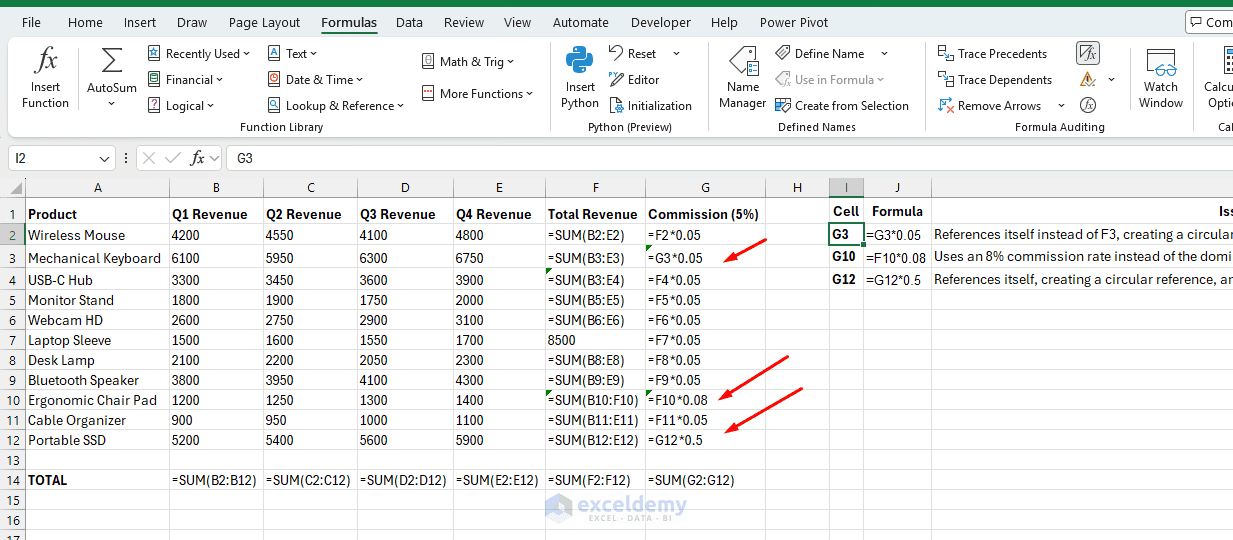The width and height of the screenshot is (1233, 540).
Task: Select cell with =G12*0.5 in column G
Action: 705,440
